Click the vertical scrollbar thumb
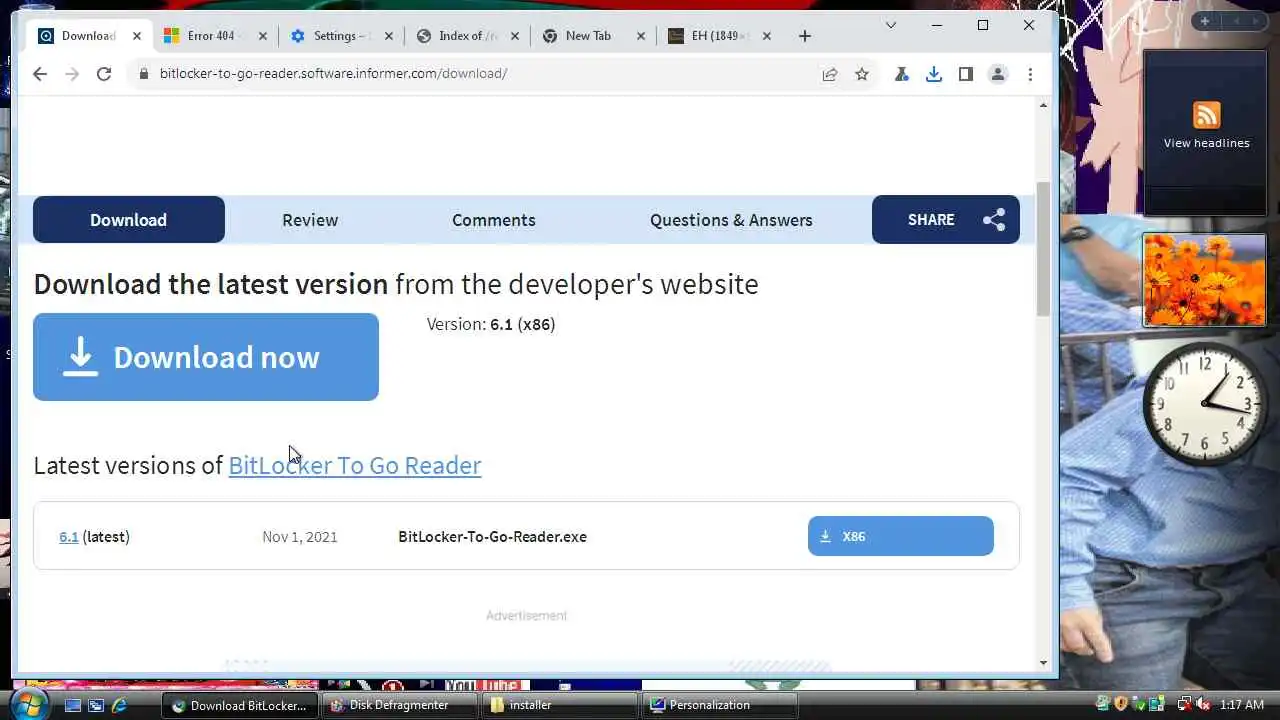Viewport: 1280px width, 720px height. [1043, 249]
